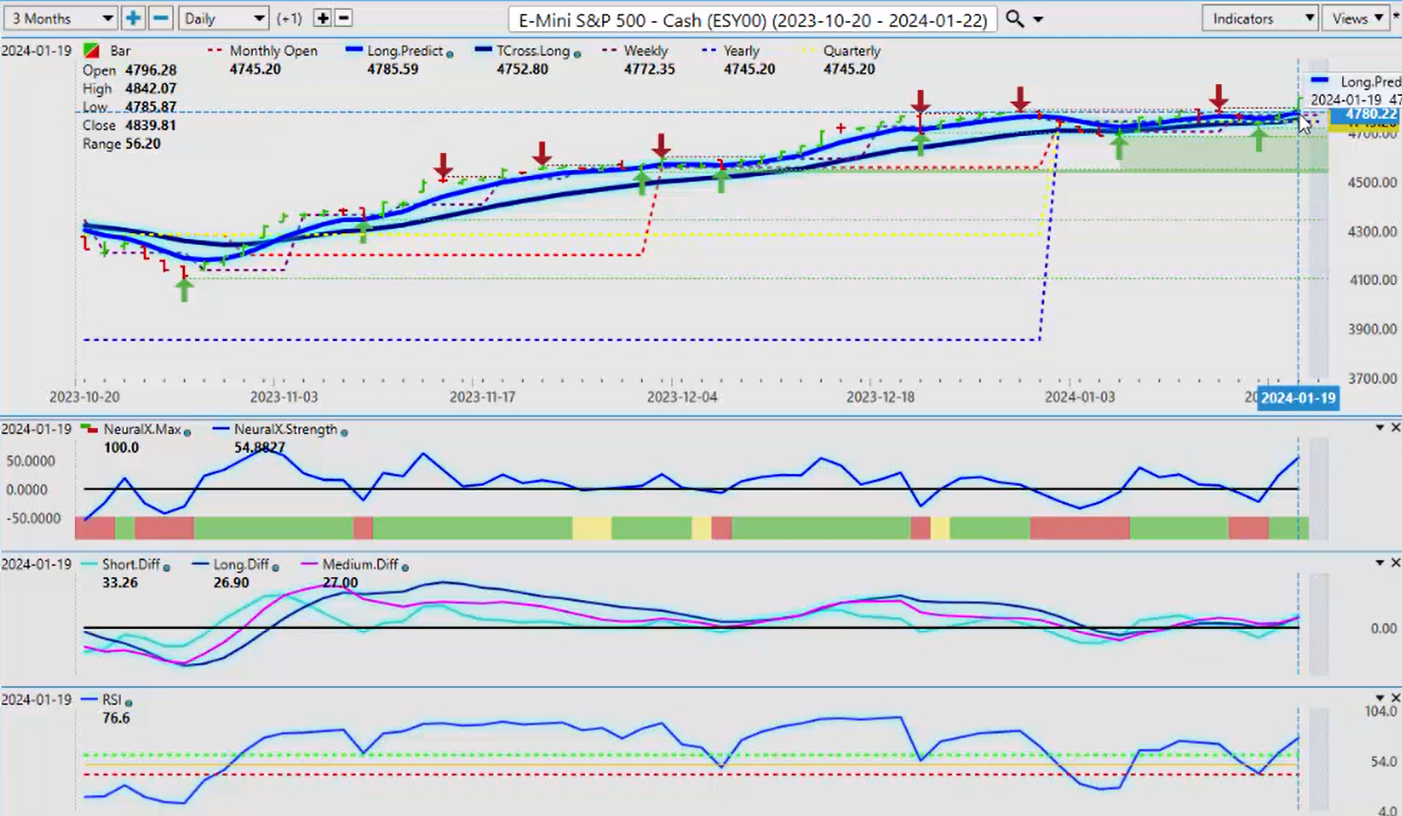Click the 2023-11-03 date axis label
The image size is (1402, 816).
click(x=283, y=397)
